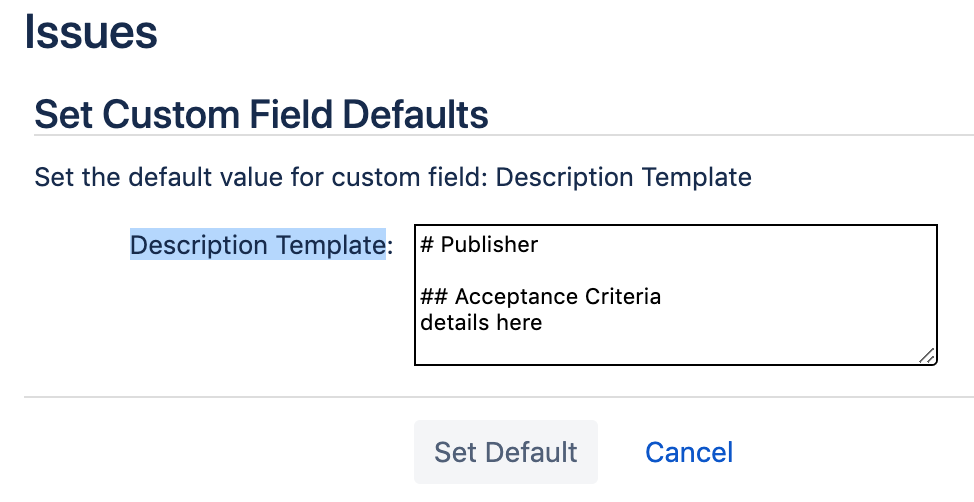
Task: Click the highlighted Description Template label
Action: click(258, 245)
